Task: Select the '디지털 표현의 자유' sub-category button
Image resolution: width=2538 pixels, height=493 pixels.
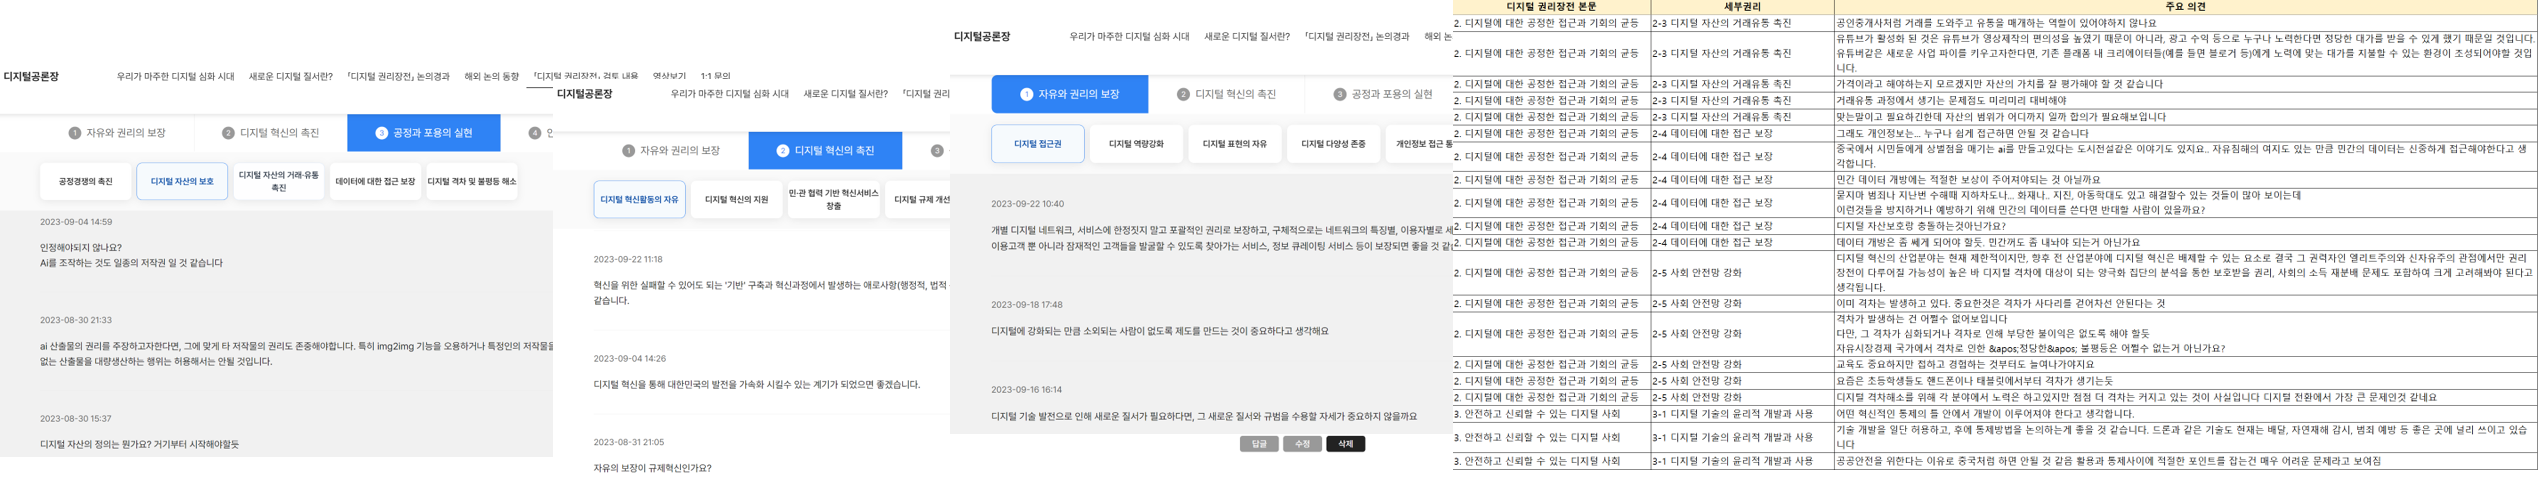Action: tap(1234, 144)
